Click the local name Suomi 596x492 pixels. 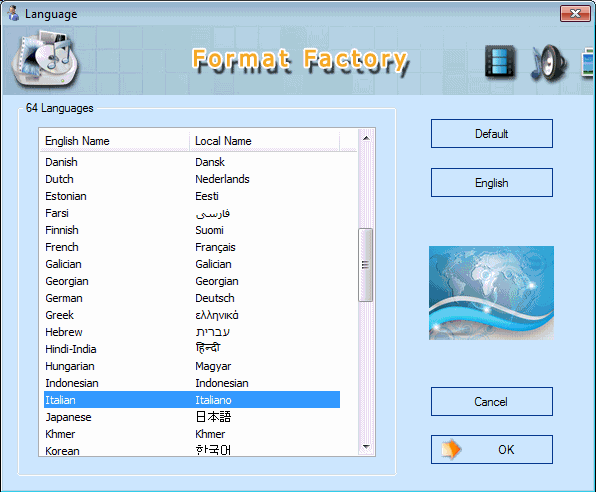[x=209, y=230]
